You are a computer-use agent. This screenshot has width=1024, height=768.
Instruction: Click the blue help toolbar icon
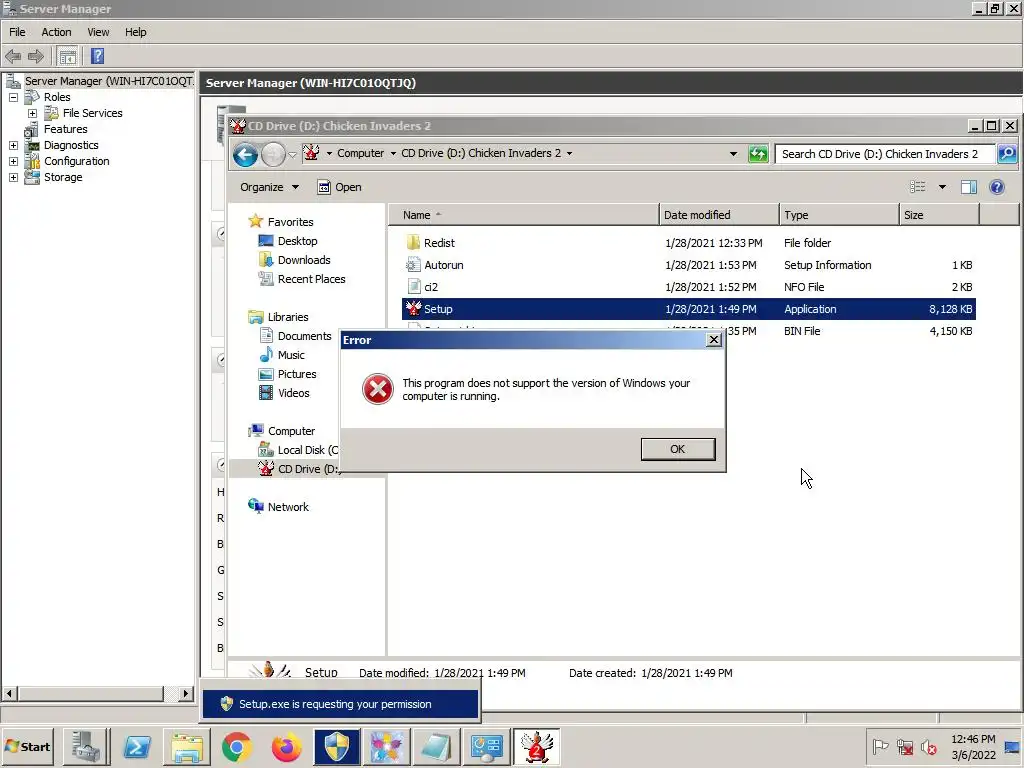click(97, 57)
